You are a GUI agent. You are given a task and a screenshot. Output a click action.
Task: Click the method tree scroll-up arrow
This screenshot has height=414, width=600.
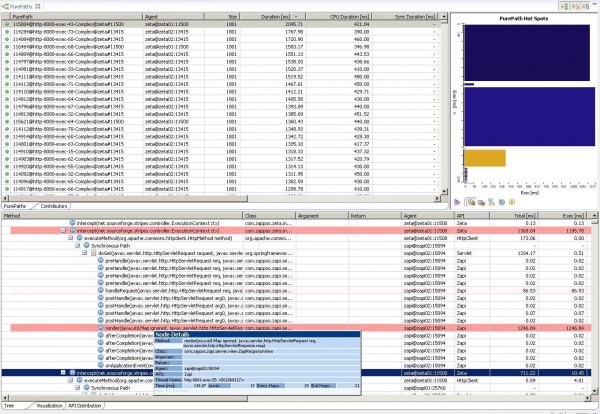[x=594, y=215]
